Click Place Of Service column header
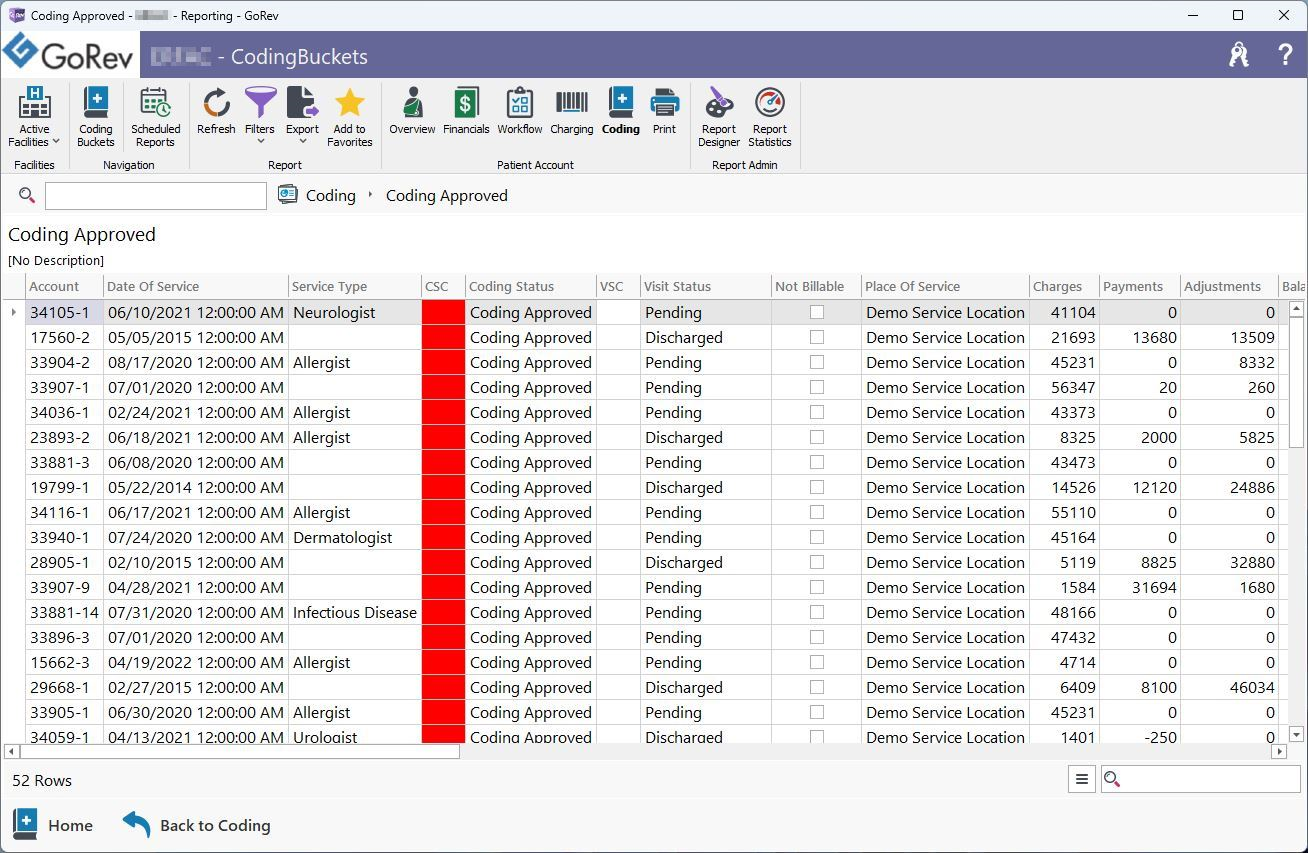The height and width of the screenshot is (853, 1308). [x=946, y=286]
